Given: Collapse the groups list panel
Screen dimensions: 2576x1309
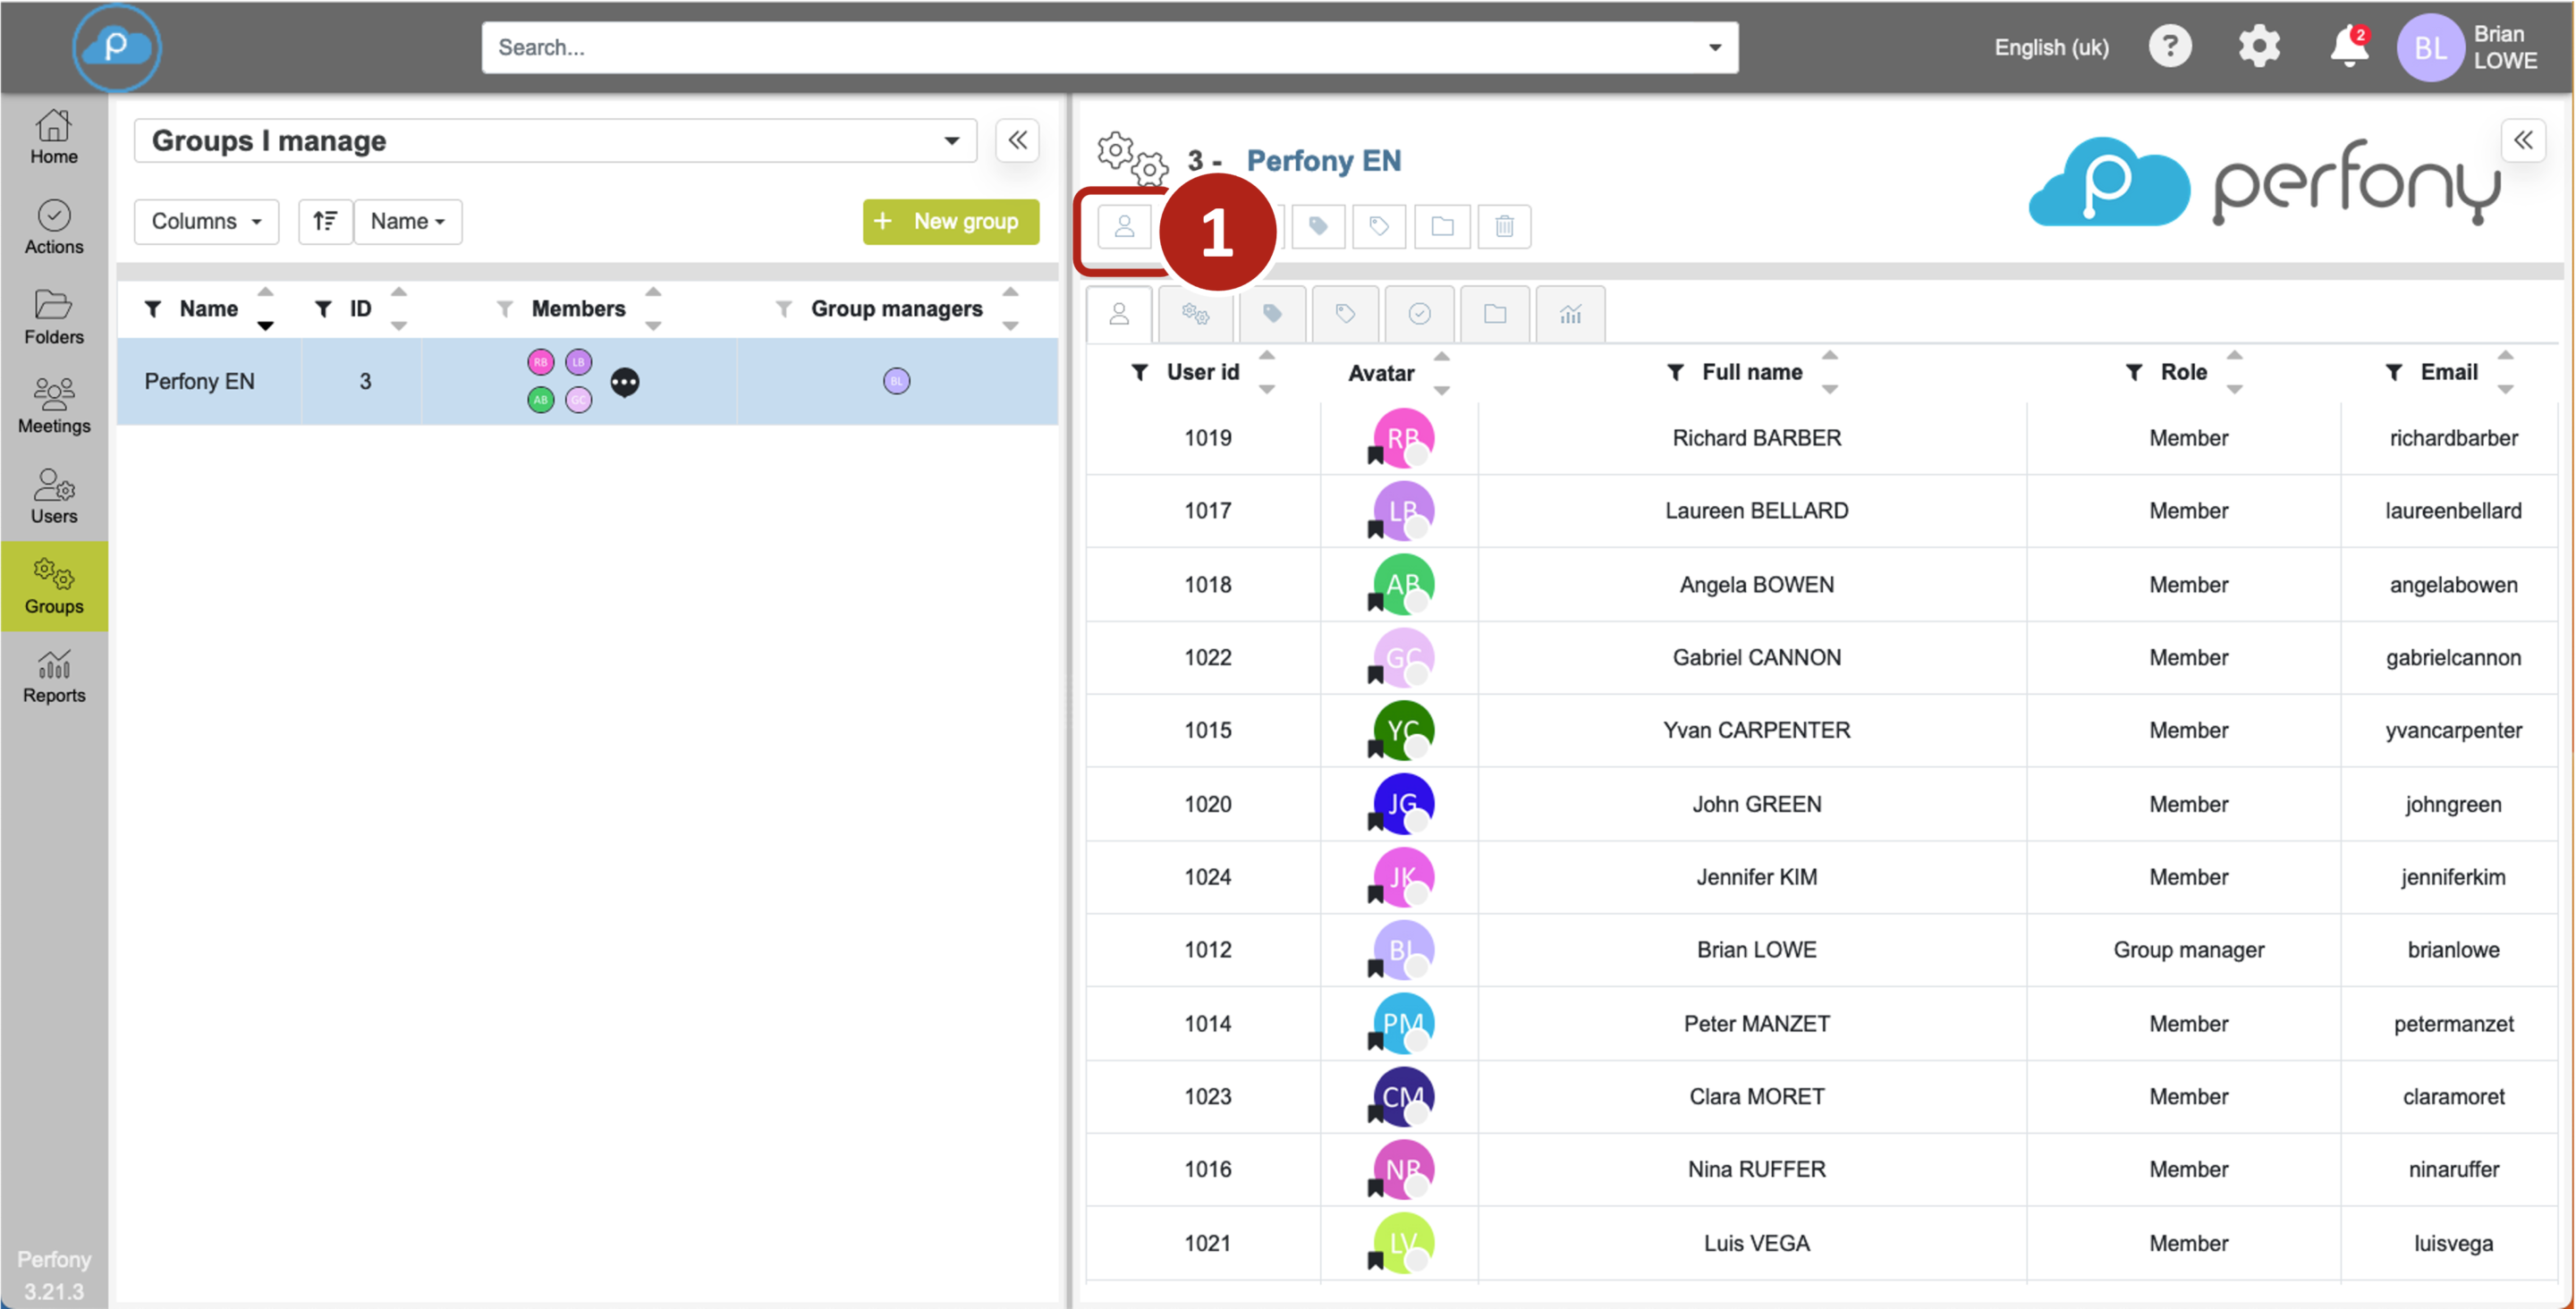Looking at the screenshot, I should (1017, 140).
